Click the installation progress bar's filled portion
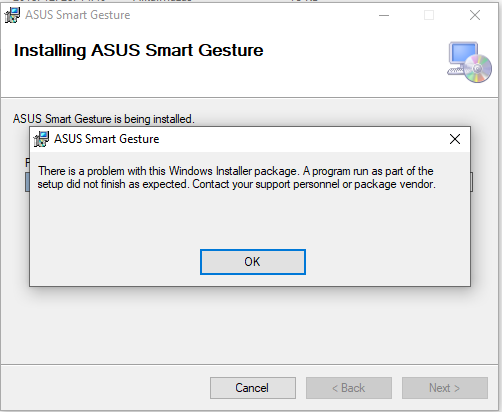This screenshot has height=412, width=502. click(x=27, y=182)
